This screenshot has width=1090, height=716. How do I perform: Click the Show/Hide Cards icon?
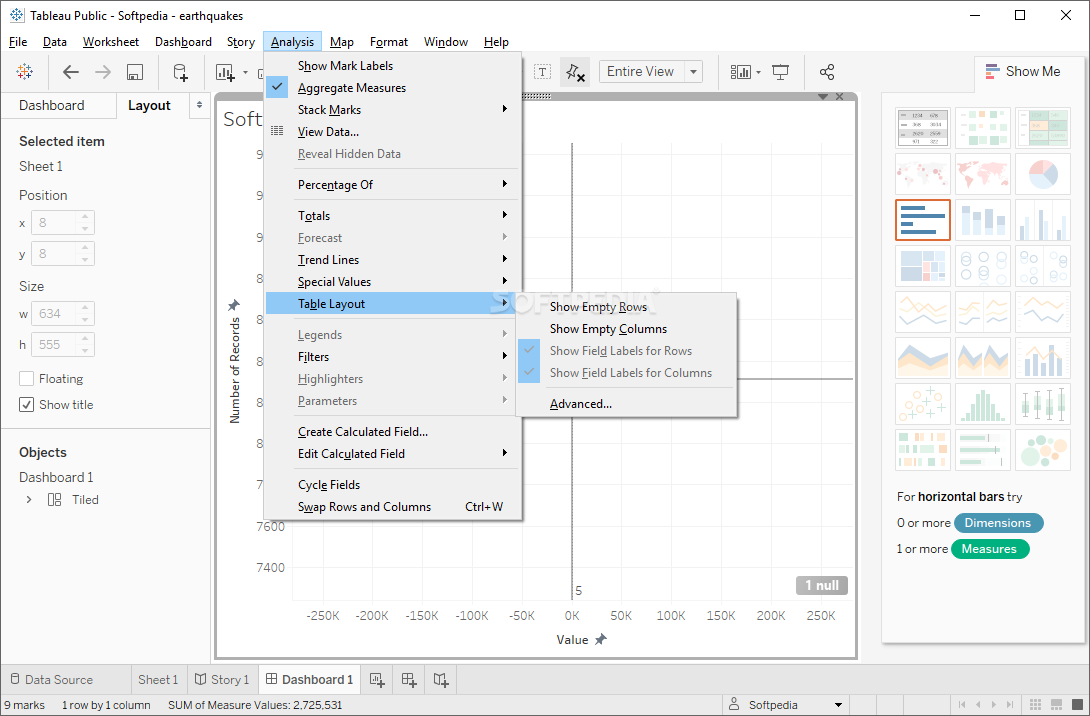click(x=740, y=72)
